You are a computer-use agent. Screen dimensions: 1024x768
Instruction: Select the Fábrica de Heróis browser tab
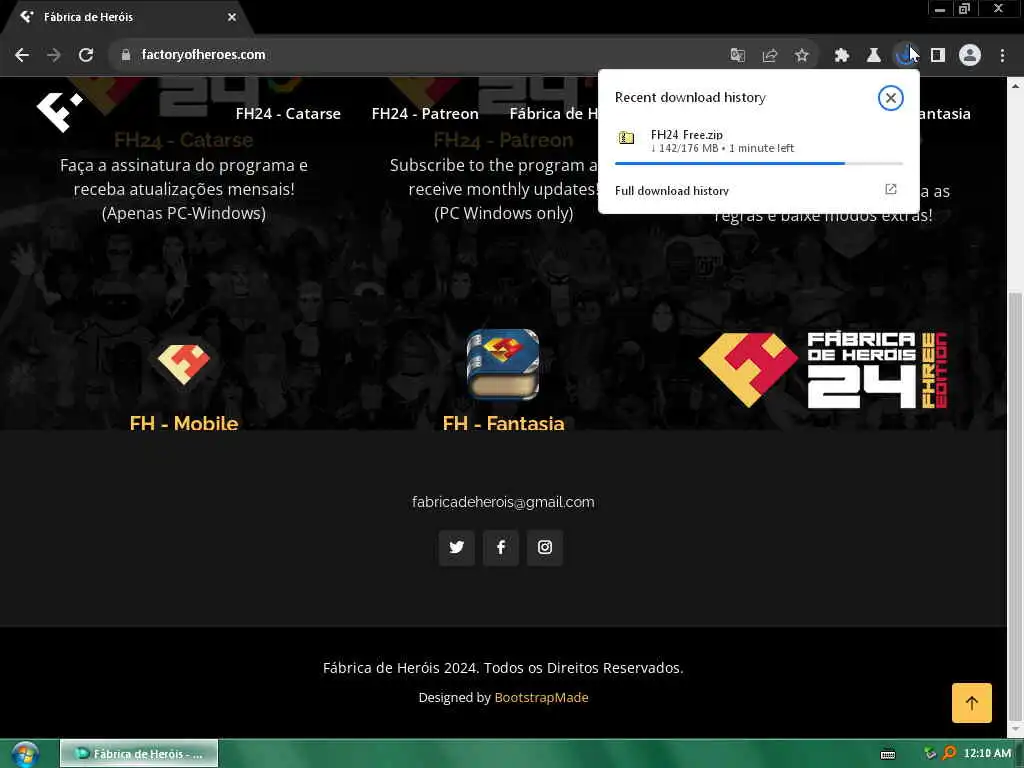click(128, 17)
